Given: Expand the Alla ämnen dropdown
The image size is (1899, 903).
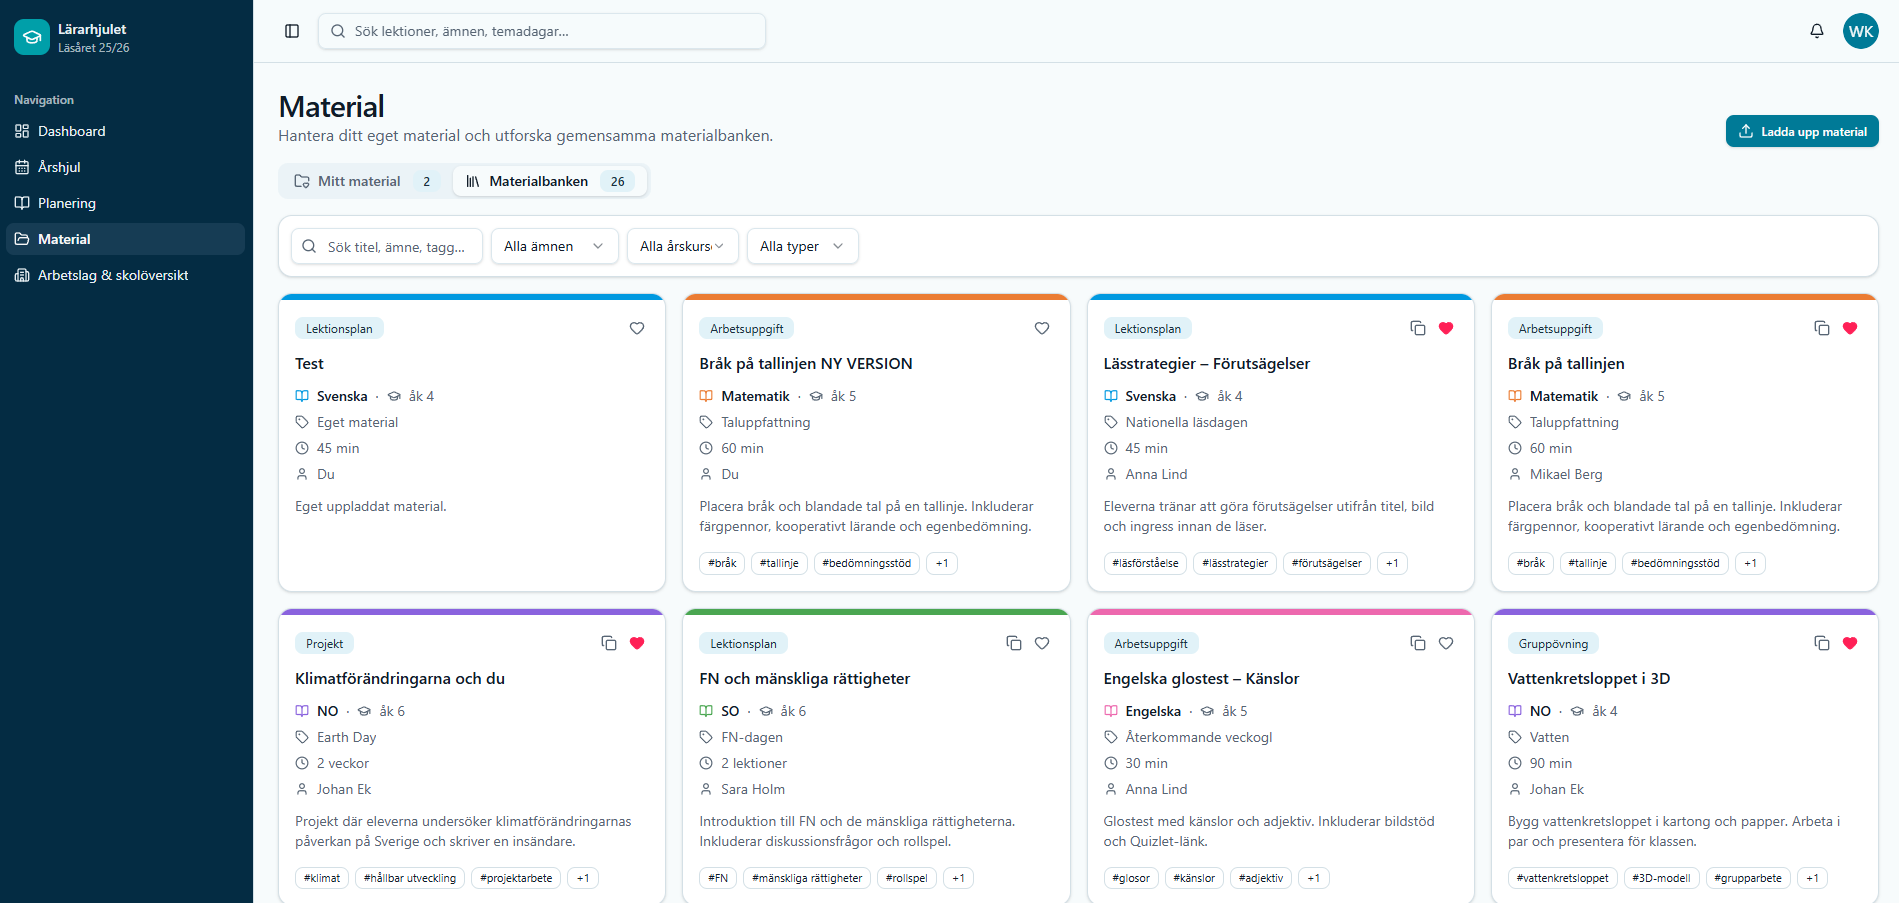Looking at the screenshot, I should (554, 246).
